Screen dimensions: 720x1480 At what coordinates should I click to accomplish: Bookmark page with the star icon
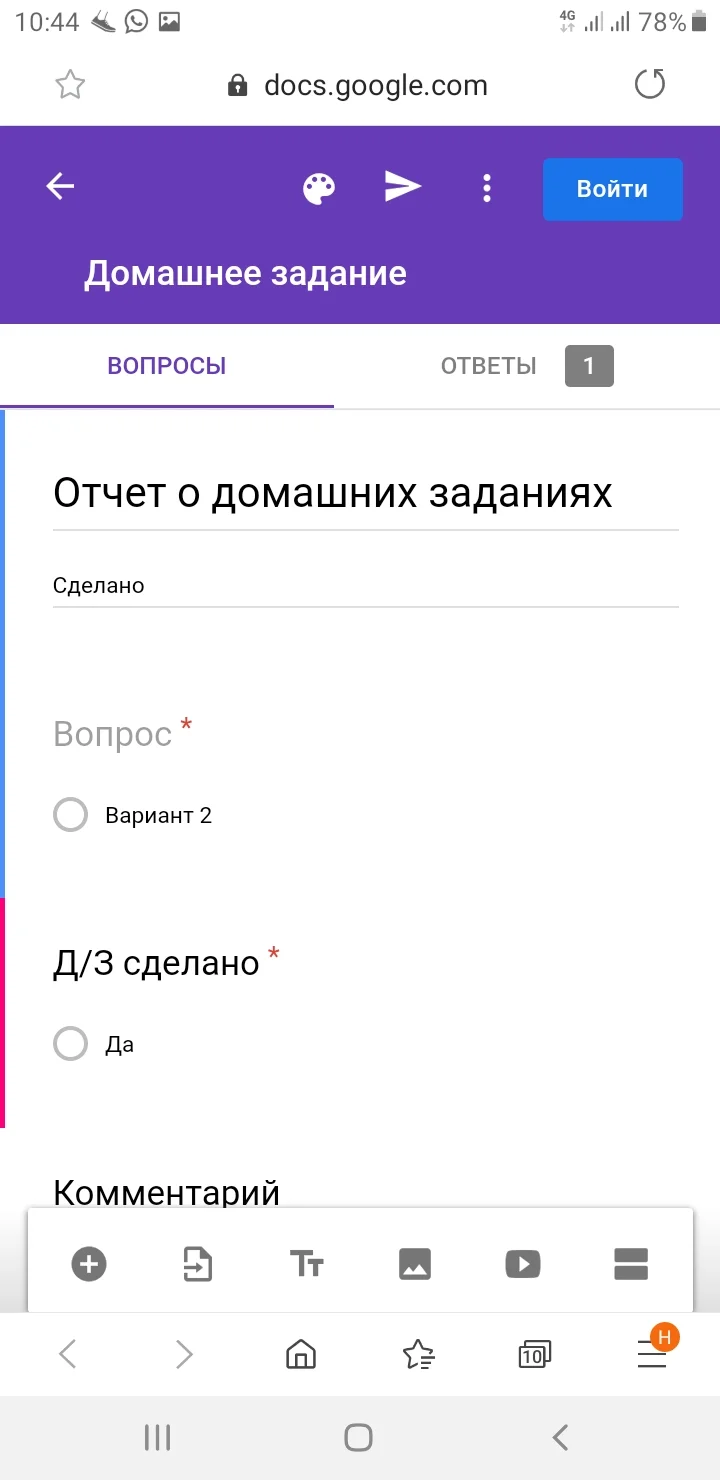[70, 85]
